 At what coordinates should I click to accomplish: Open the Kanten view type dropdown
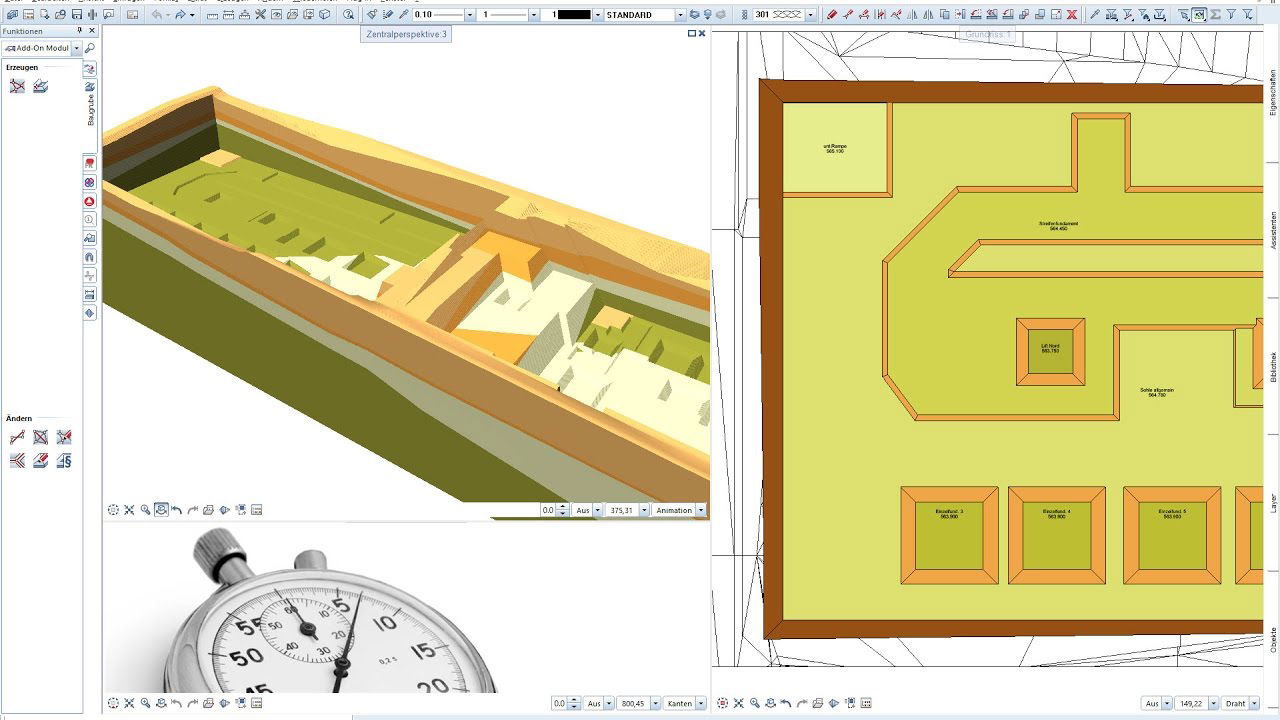[701, 703]
